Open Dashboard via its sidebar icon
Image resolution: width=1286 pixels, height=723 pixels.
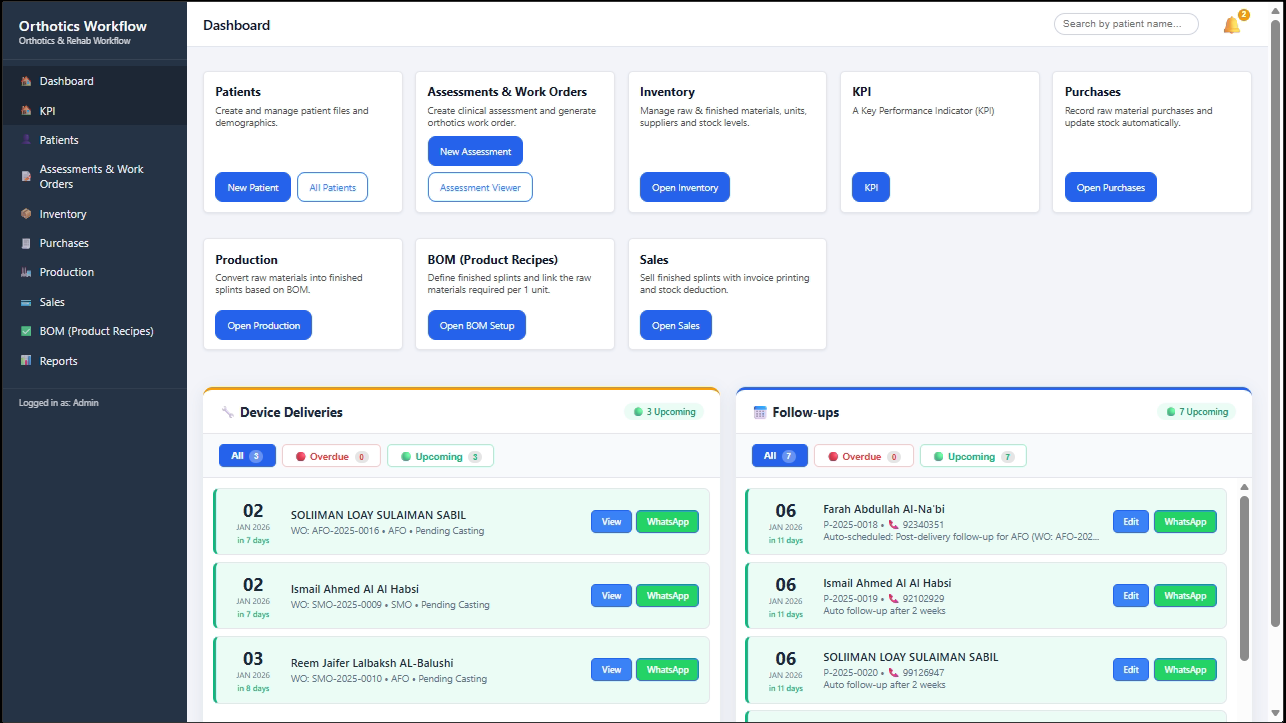coord(26,81)
